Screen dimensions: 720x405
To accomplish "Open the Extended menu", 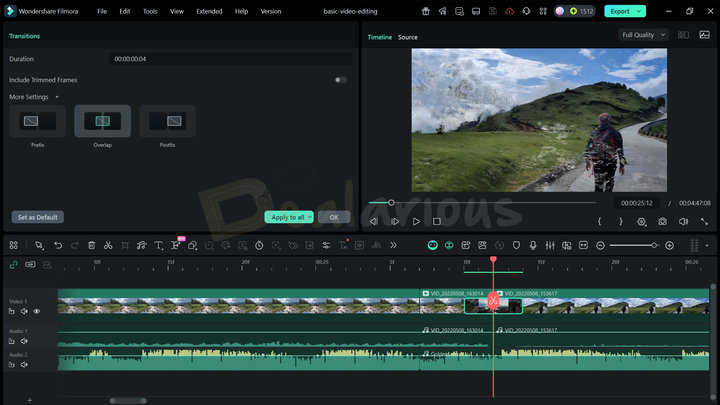I will point(209,11).
